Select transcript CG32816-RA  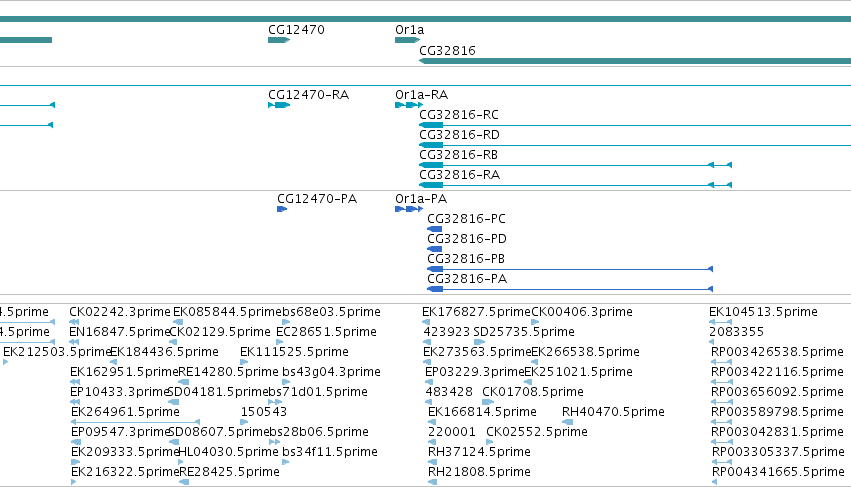pyautogui.click(x=459, y=175)
